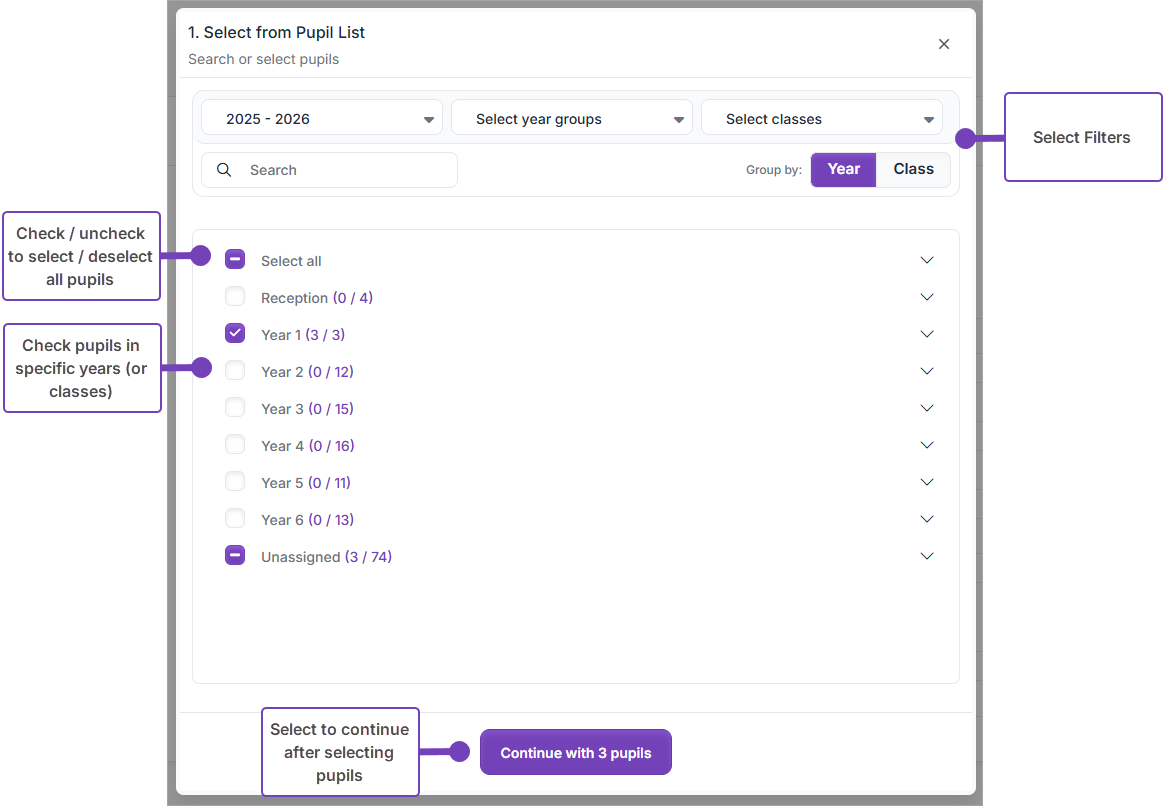Uncheck the Year 1 checkbox
This screenshot has height=806, width=1165.
click(x=235, y=334)
